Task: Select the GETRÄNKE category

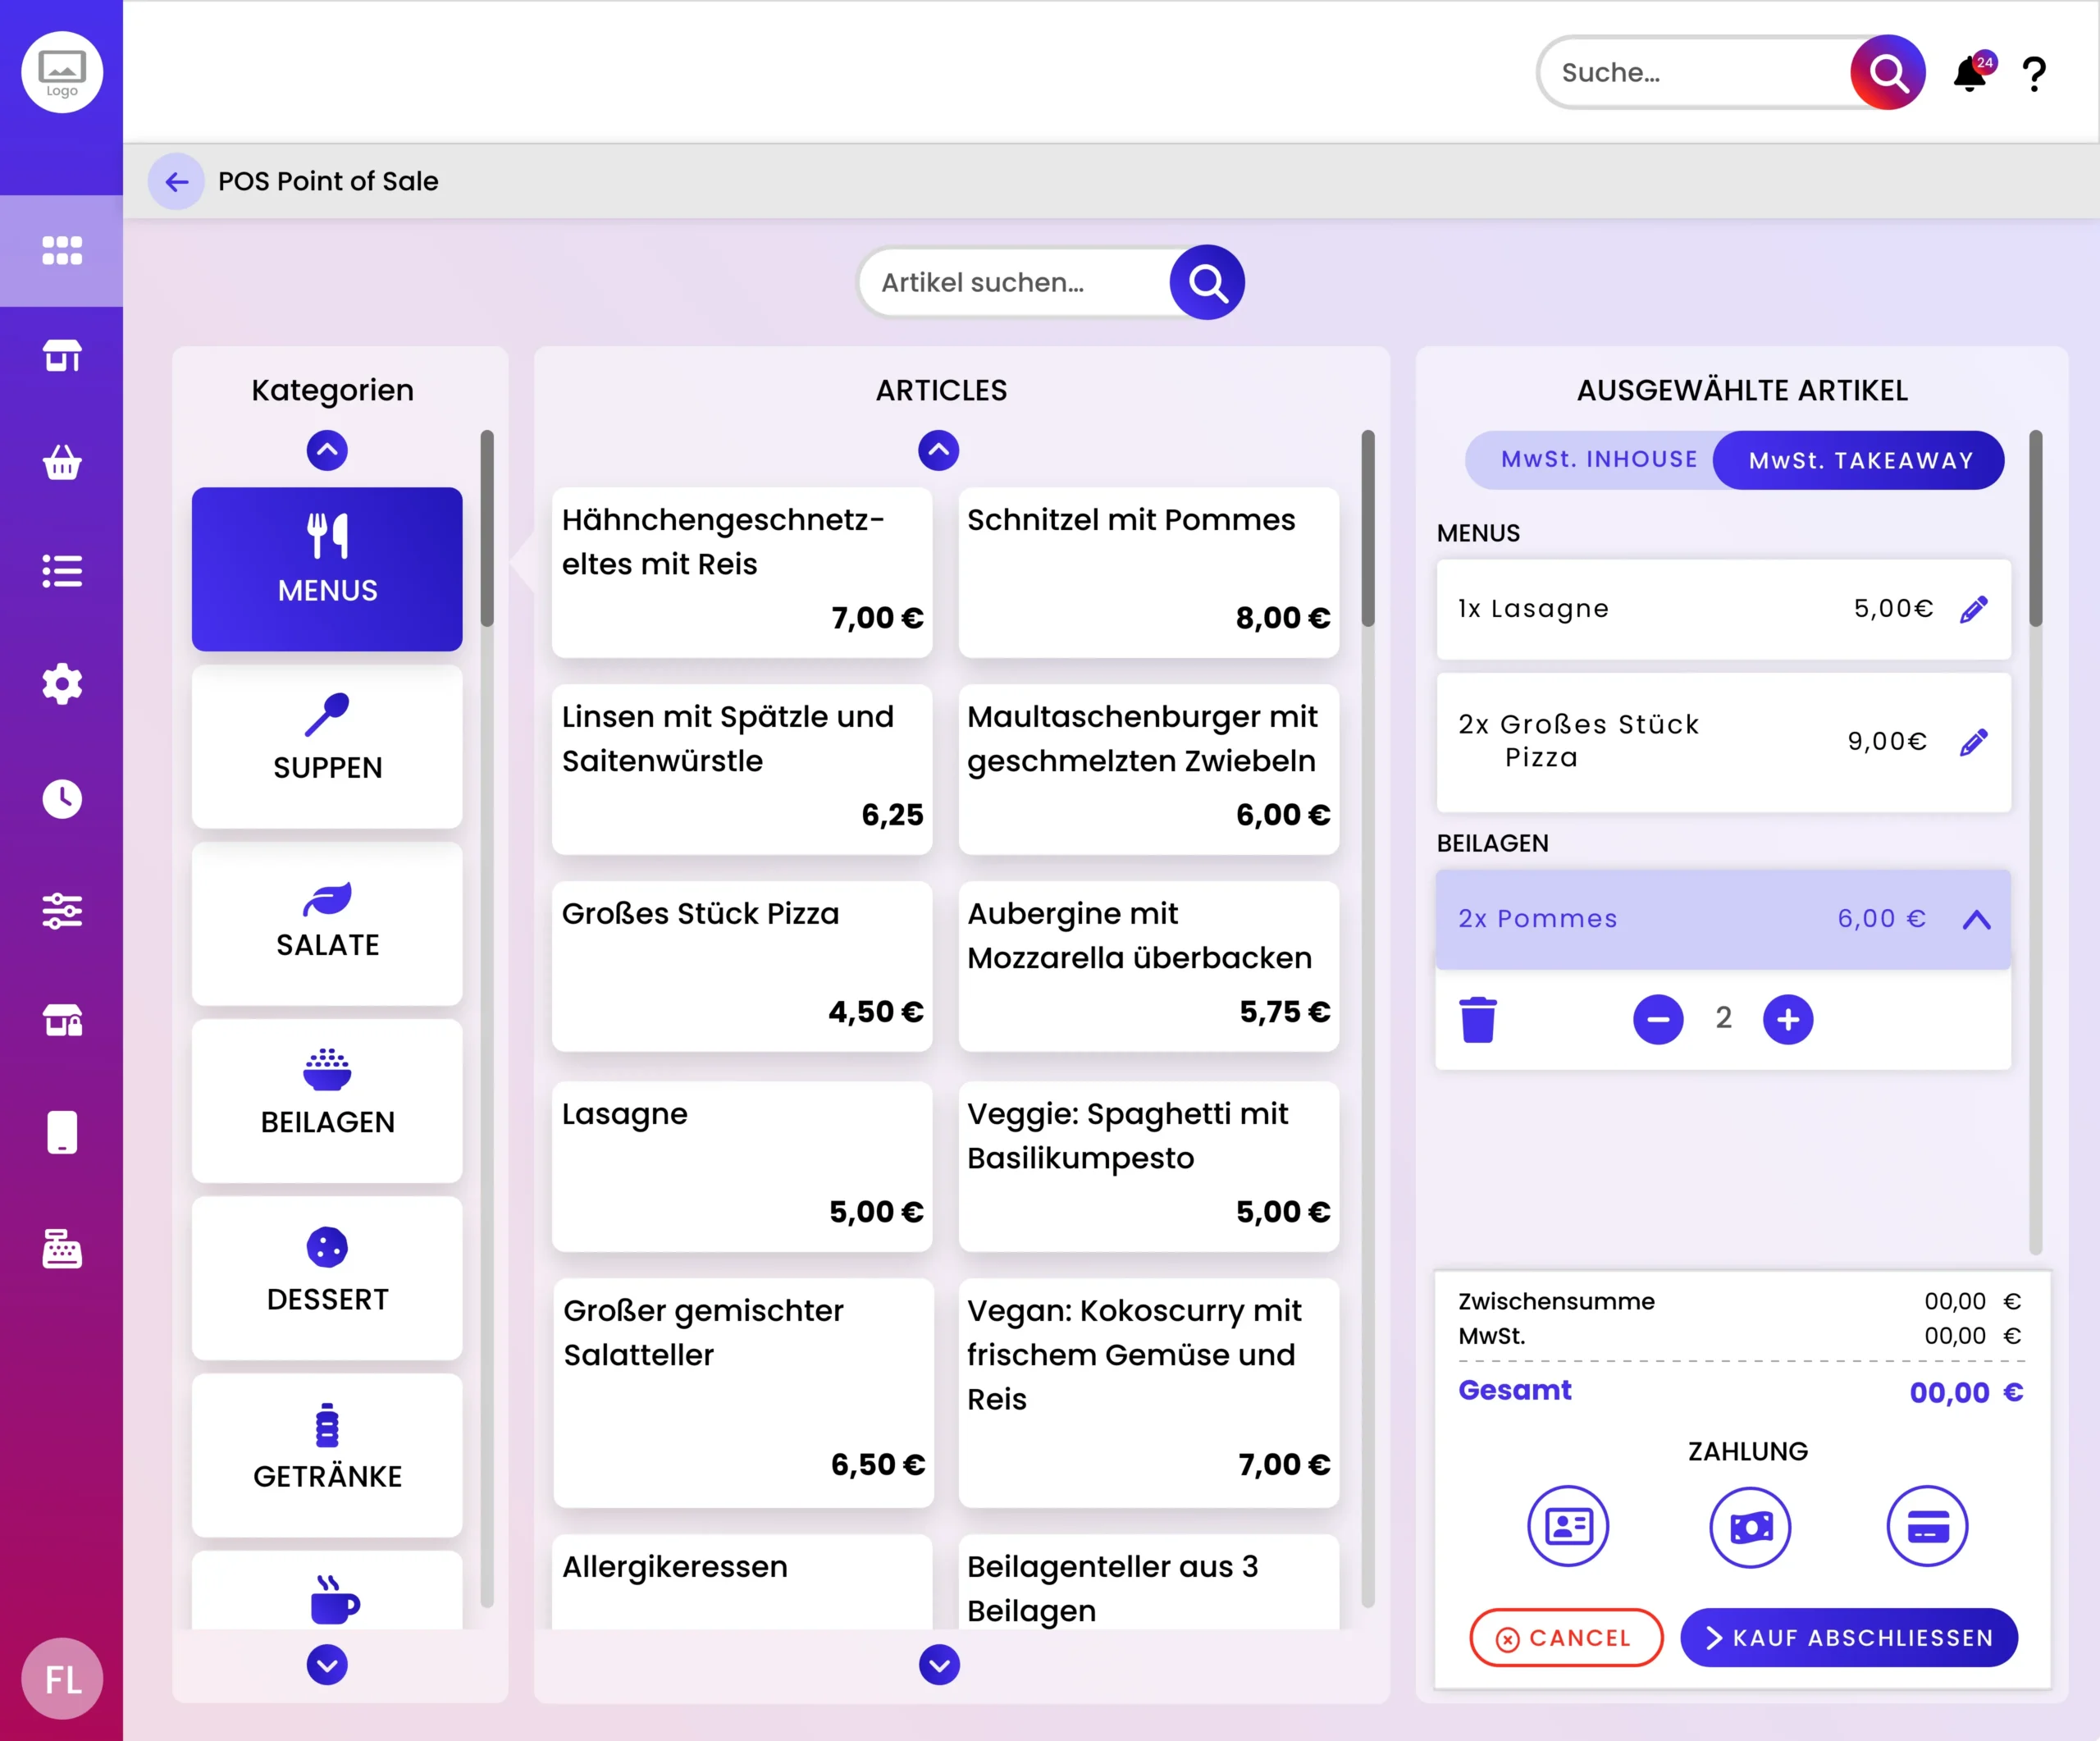Action: point(327,1455)
